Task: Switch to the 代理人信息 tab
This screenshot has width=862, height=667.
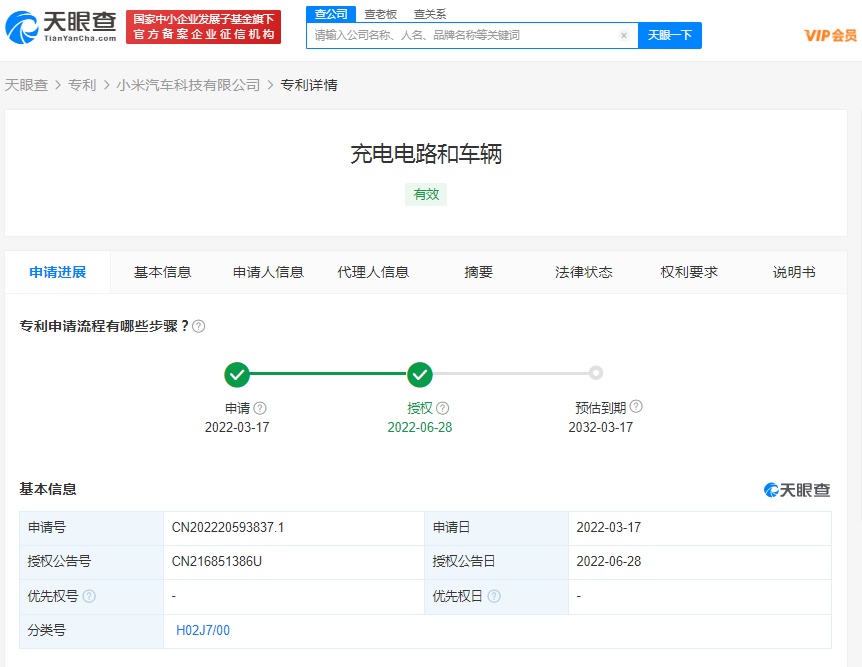Action: point(373,272)
